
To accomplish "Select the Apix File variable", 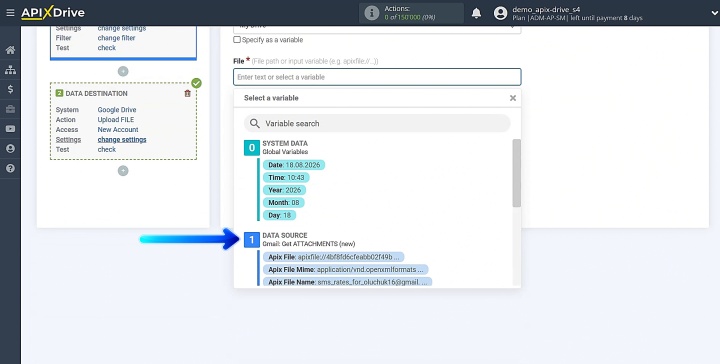I will tap(334, 257).
